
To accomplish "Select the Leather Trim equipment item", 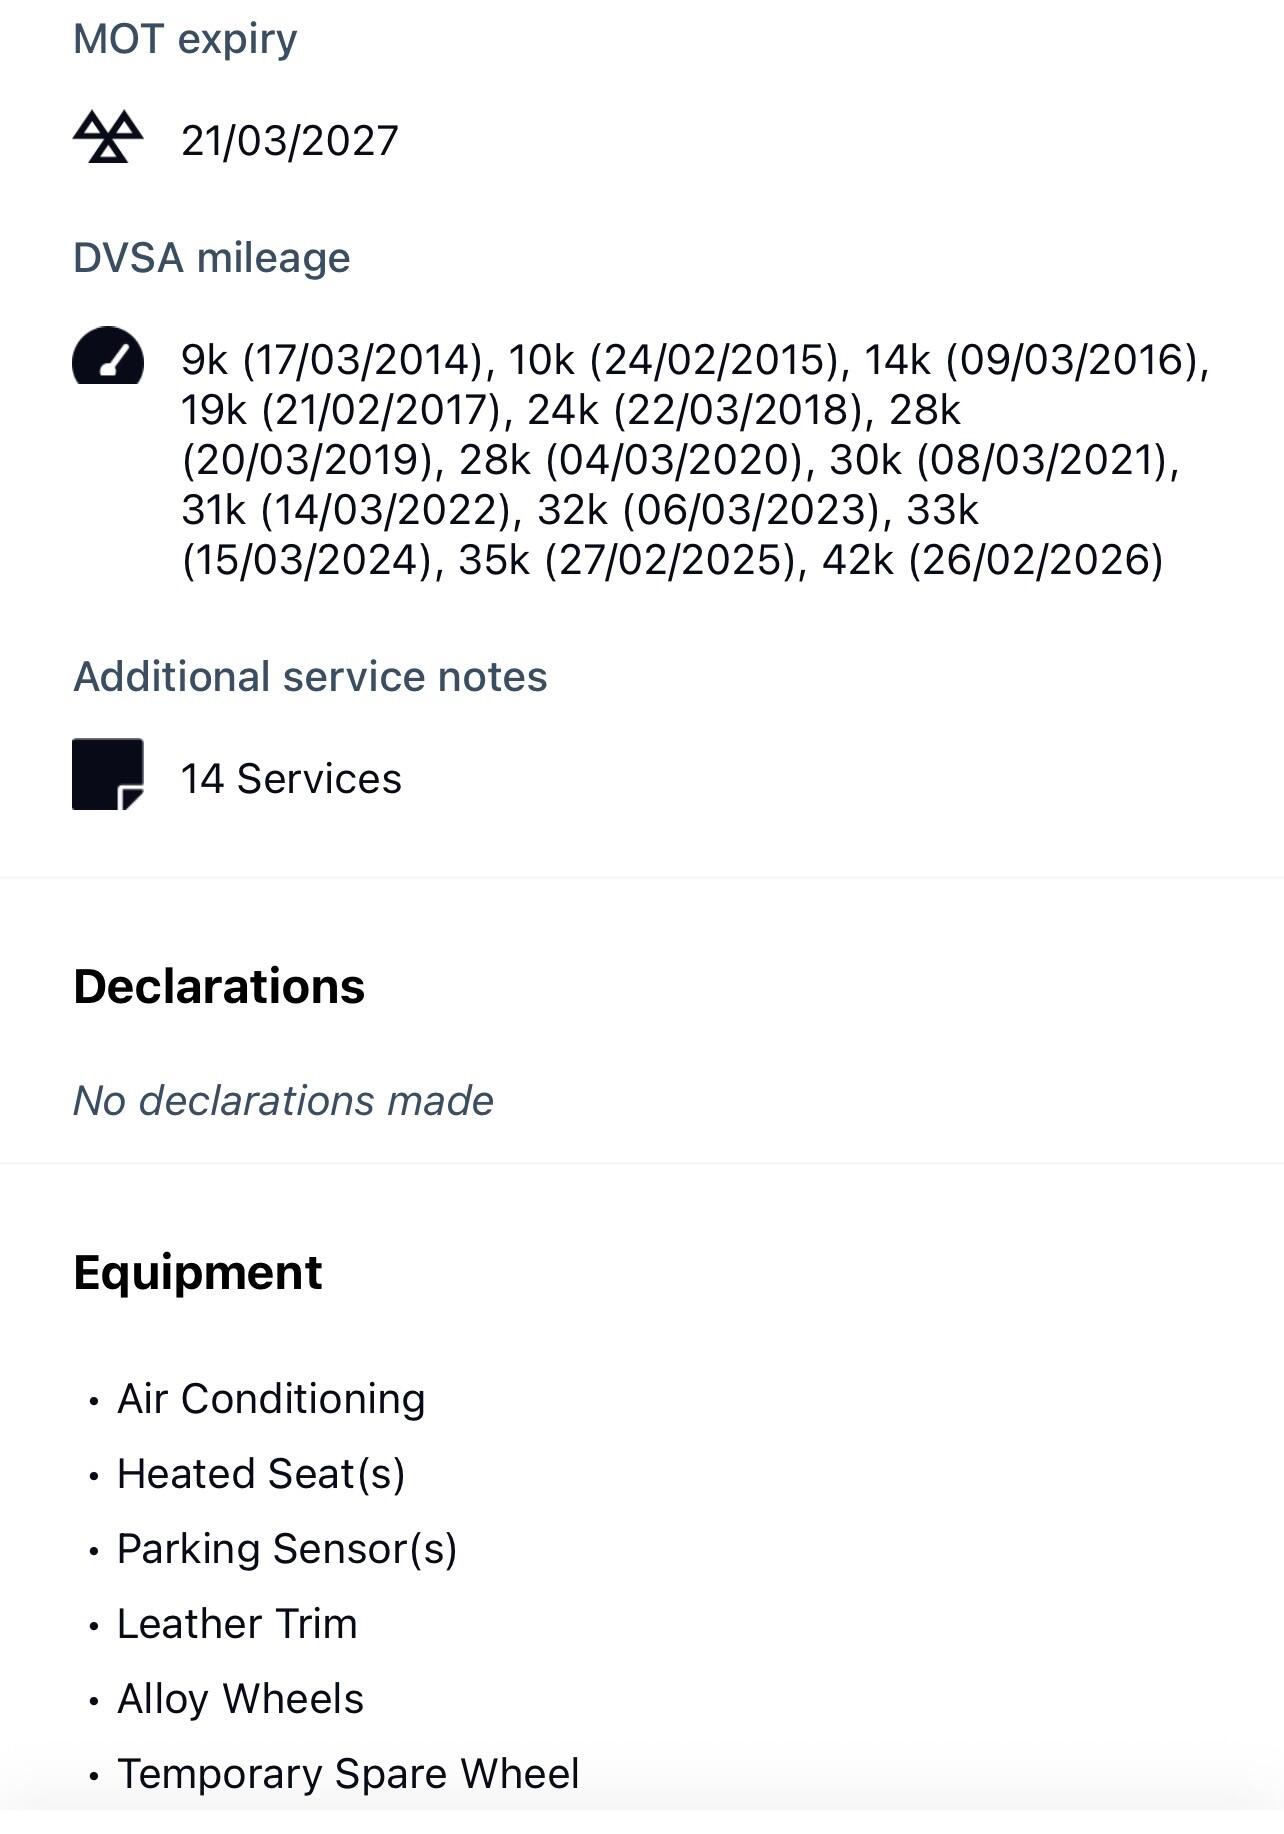I will pyautogui.click(x=237, y=1624).
